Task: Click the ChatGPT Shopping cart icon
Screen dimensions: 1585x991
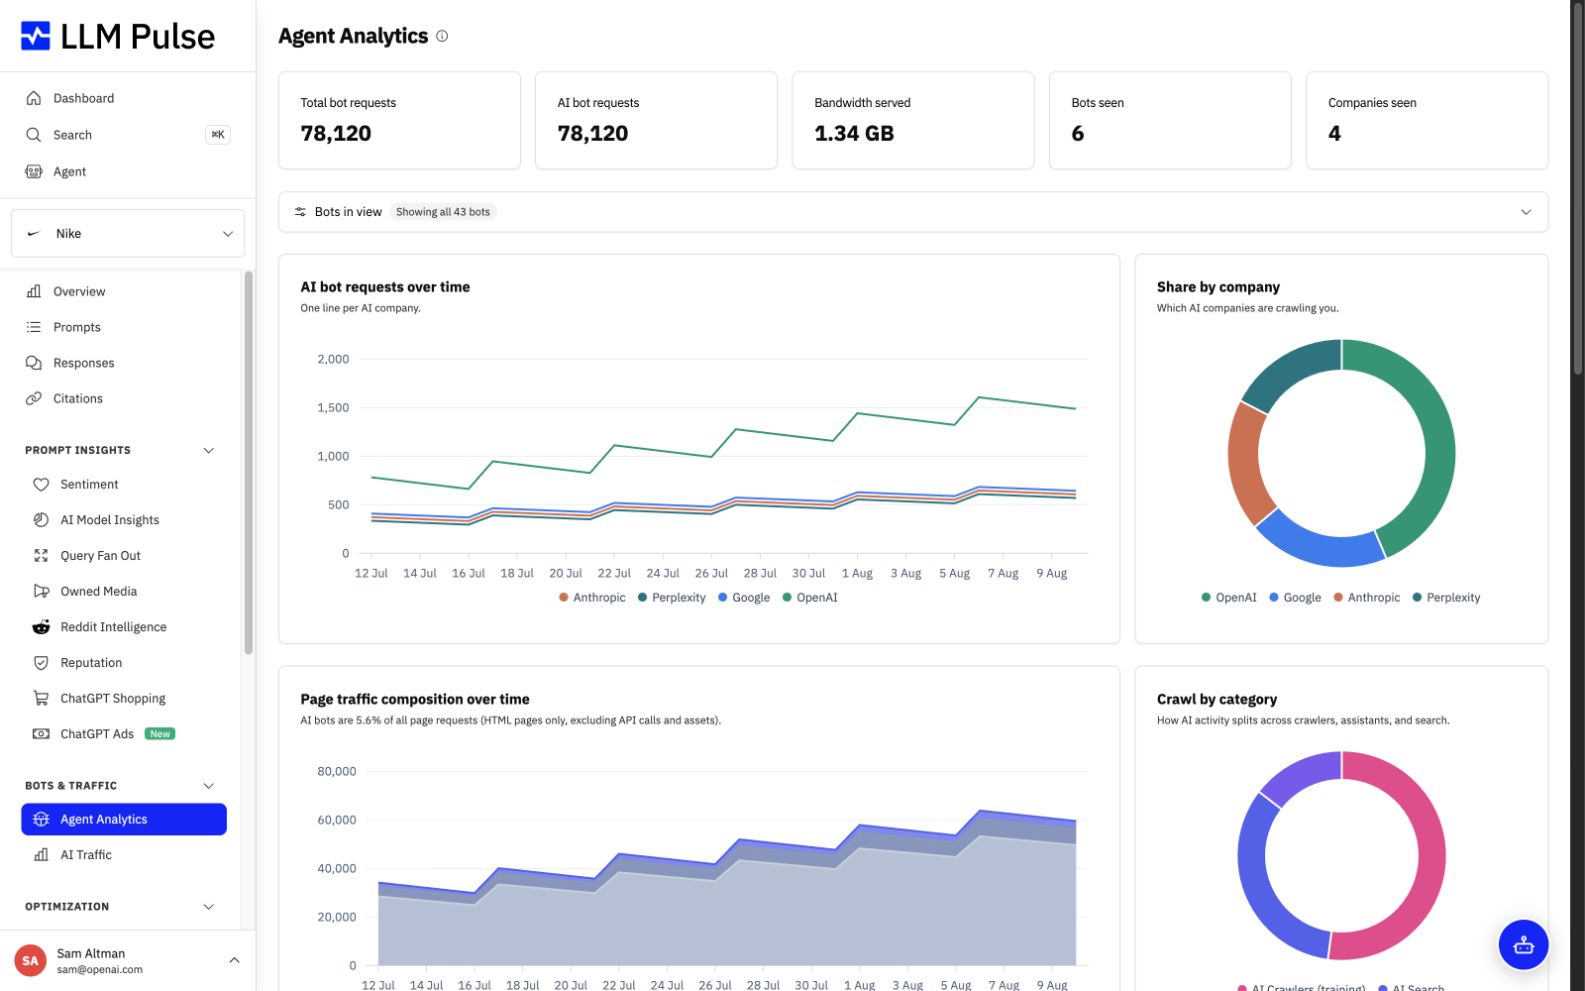Action: click(41, 698)
